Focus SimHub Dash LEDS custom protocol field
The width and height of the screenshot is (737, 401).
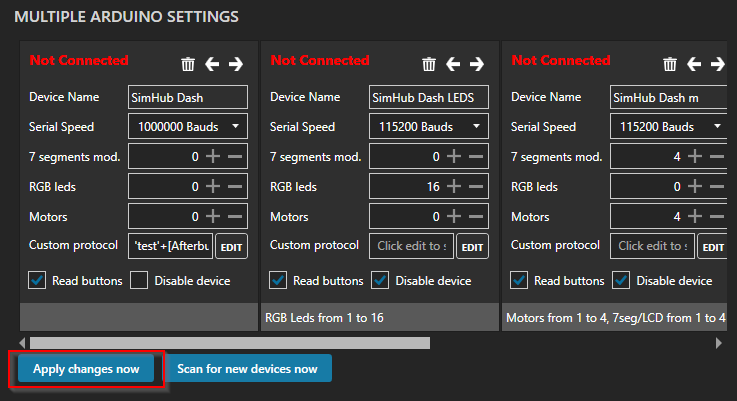(412, 246)
